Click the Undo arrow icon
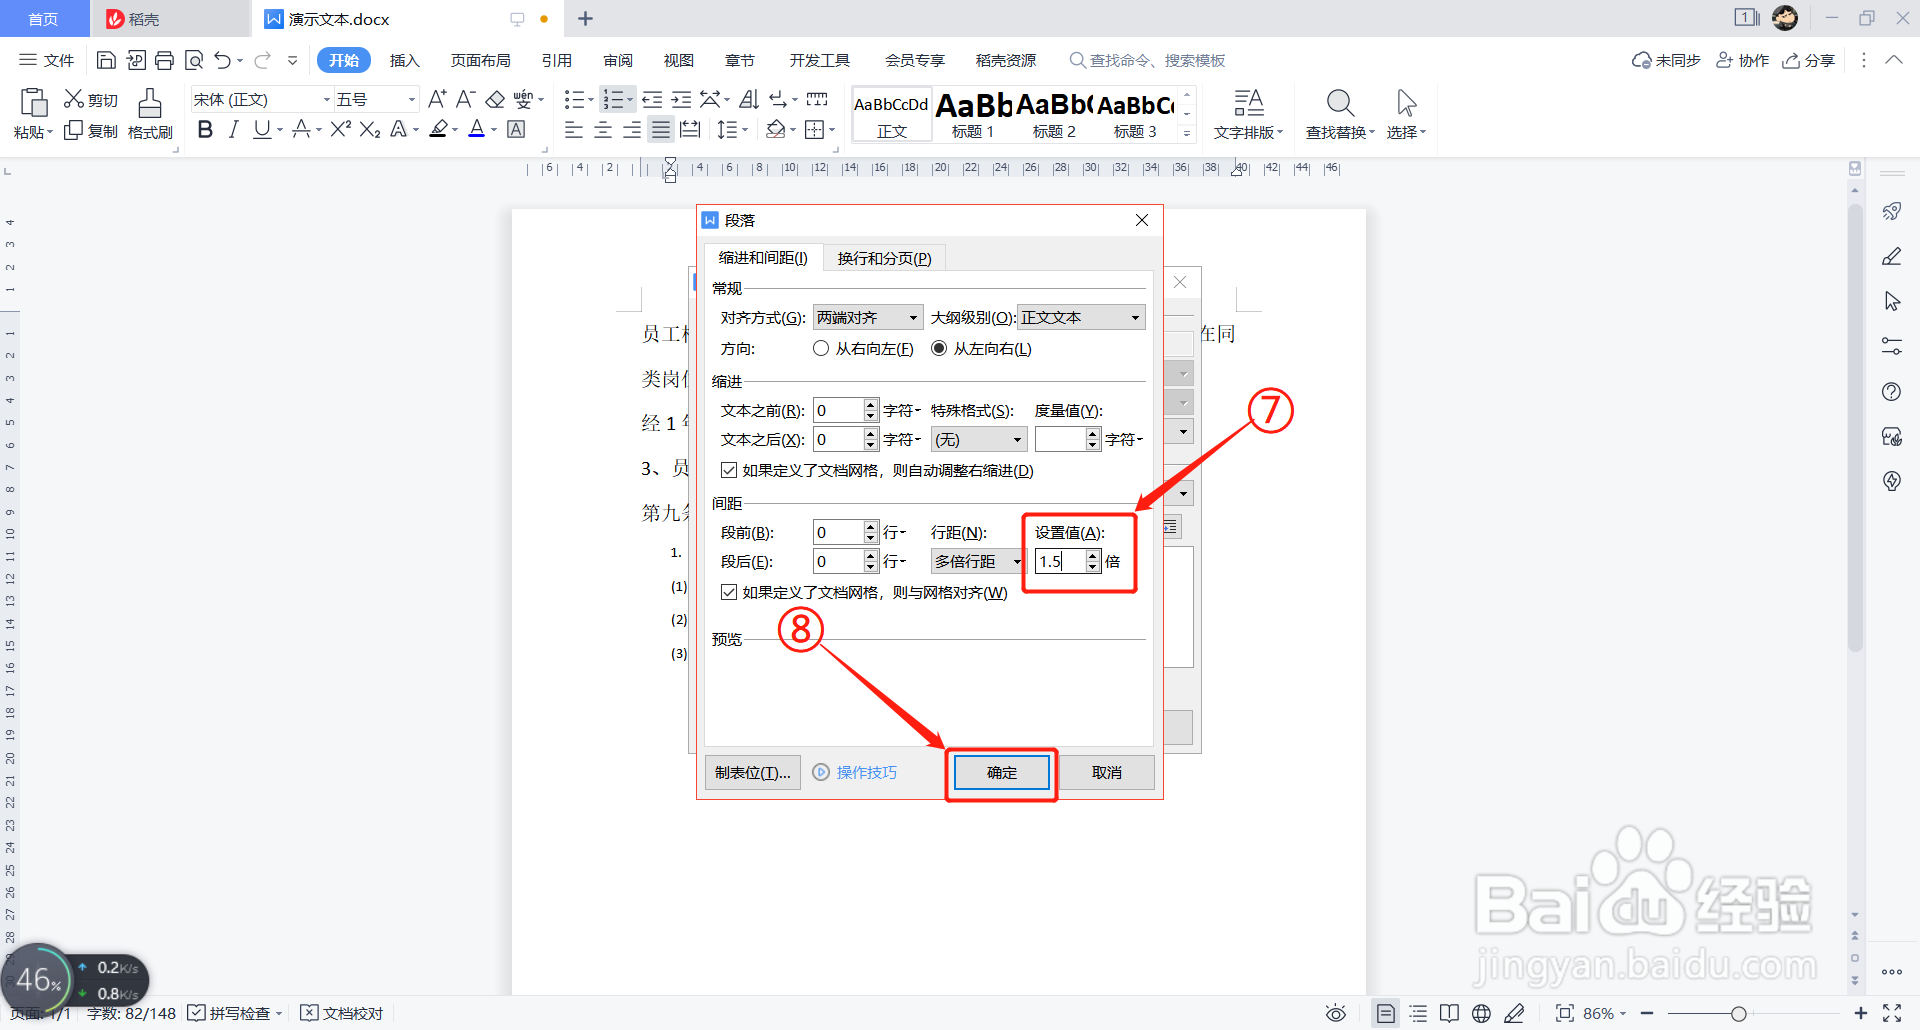 [222, 61]
